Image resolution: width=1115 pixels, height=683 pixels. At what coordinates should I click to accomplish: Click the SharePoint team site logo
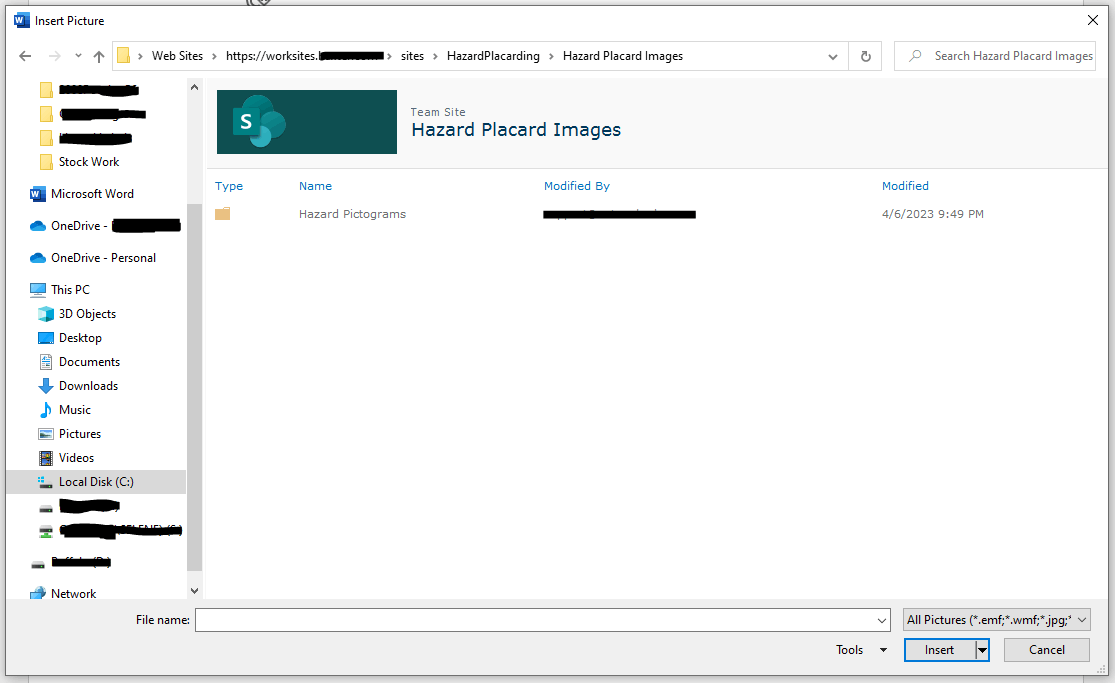306,122
